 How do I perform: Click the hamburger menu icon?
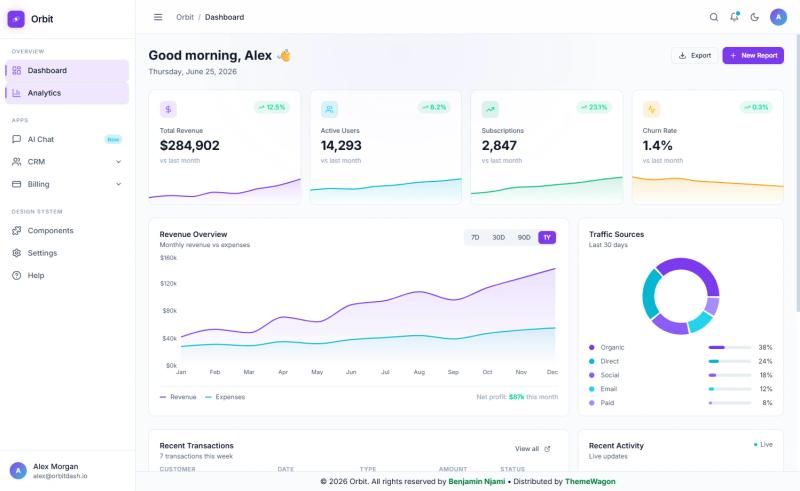click(158, 17)
